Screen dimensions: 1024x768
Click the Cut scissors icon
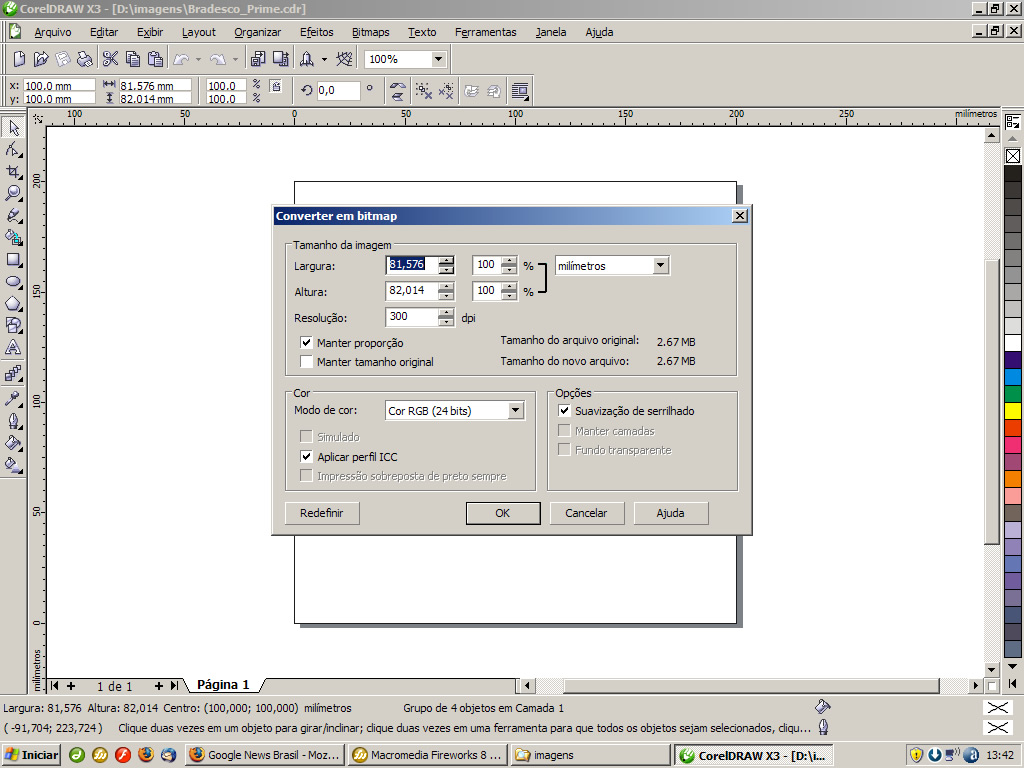pos(110,59)
